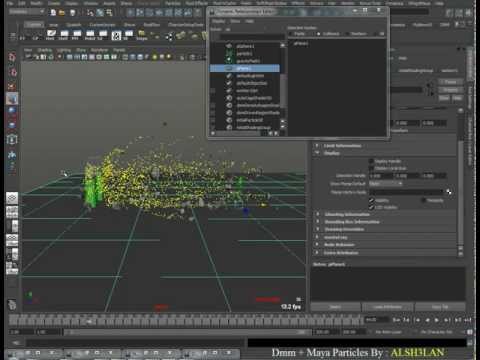Click the black-and-white square shelf icon
The height and width of the screenshot is (360, 480).
click(x=116, y=35)
